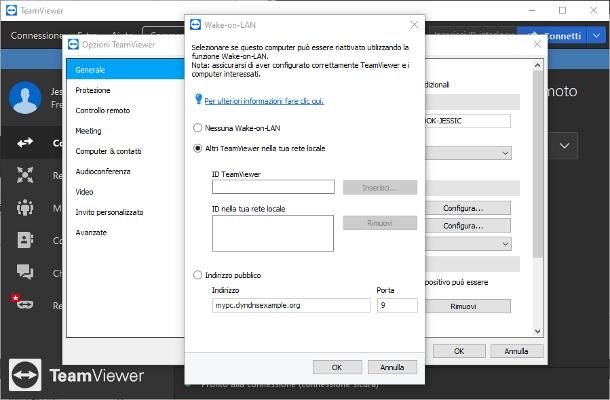This screenshot has height=400, width=610.
Task: Click the first Configura button in options
Action: click(x=468, y=208)
